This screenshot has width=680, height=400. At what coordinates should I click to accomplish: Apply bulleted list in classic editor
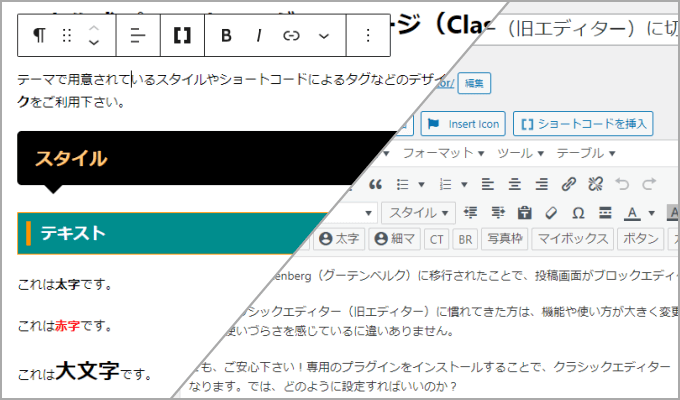(403, 184)
